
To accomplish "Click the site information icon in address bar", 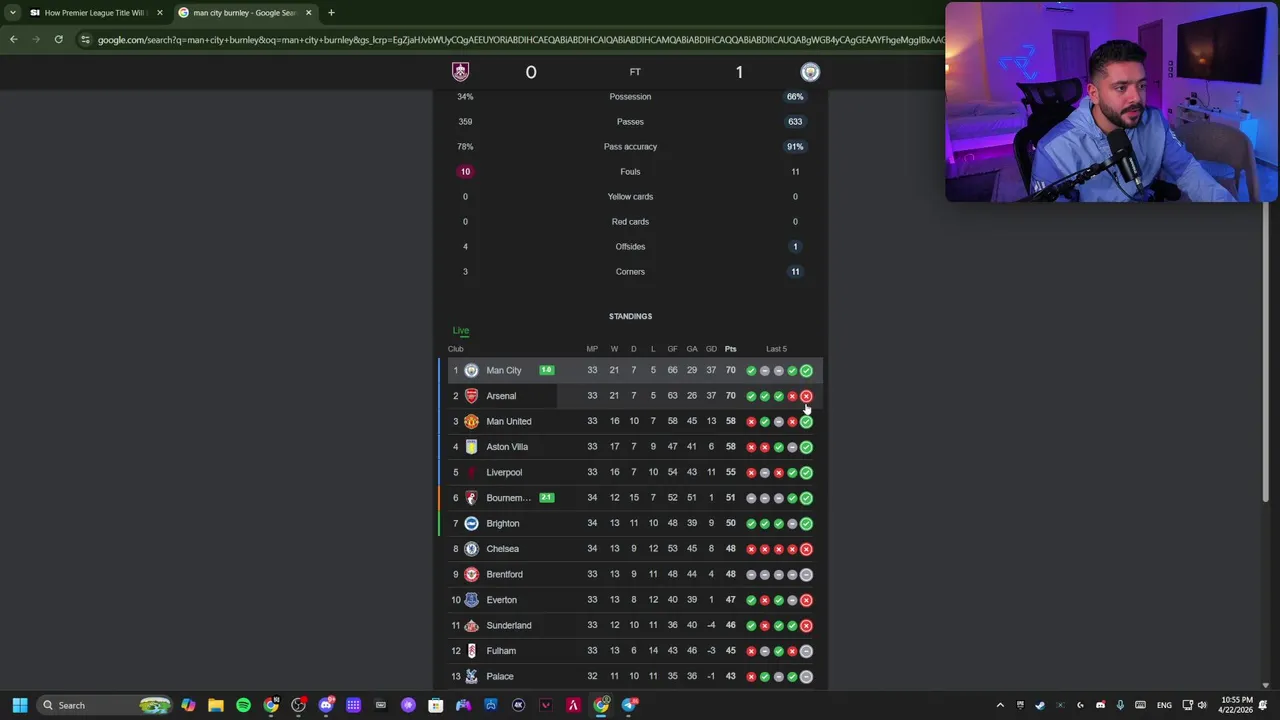I will tap(85, 39).
